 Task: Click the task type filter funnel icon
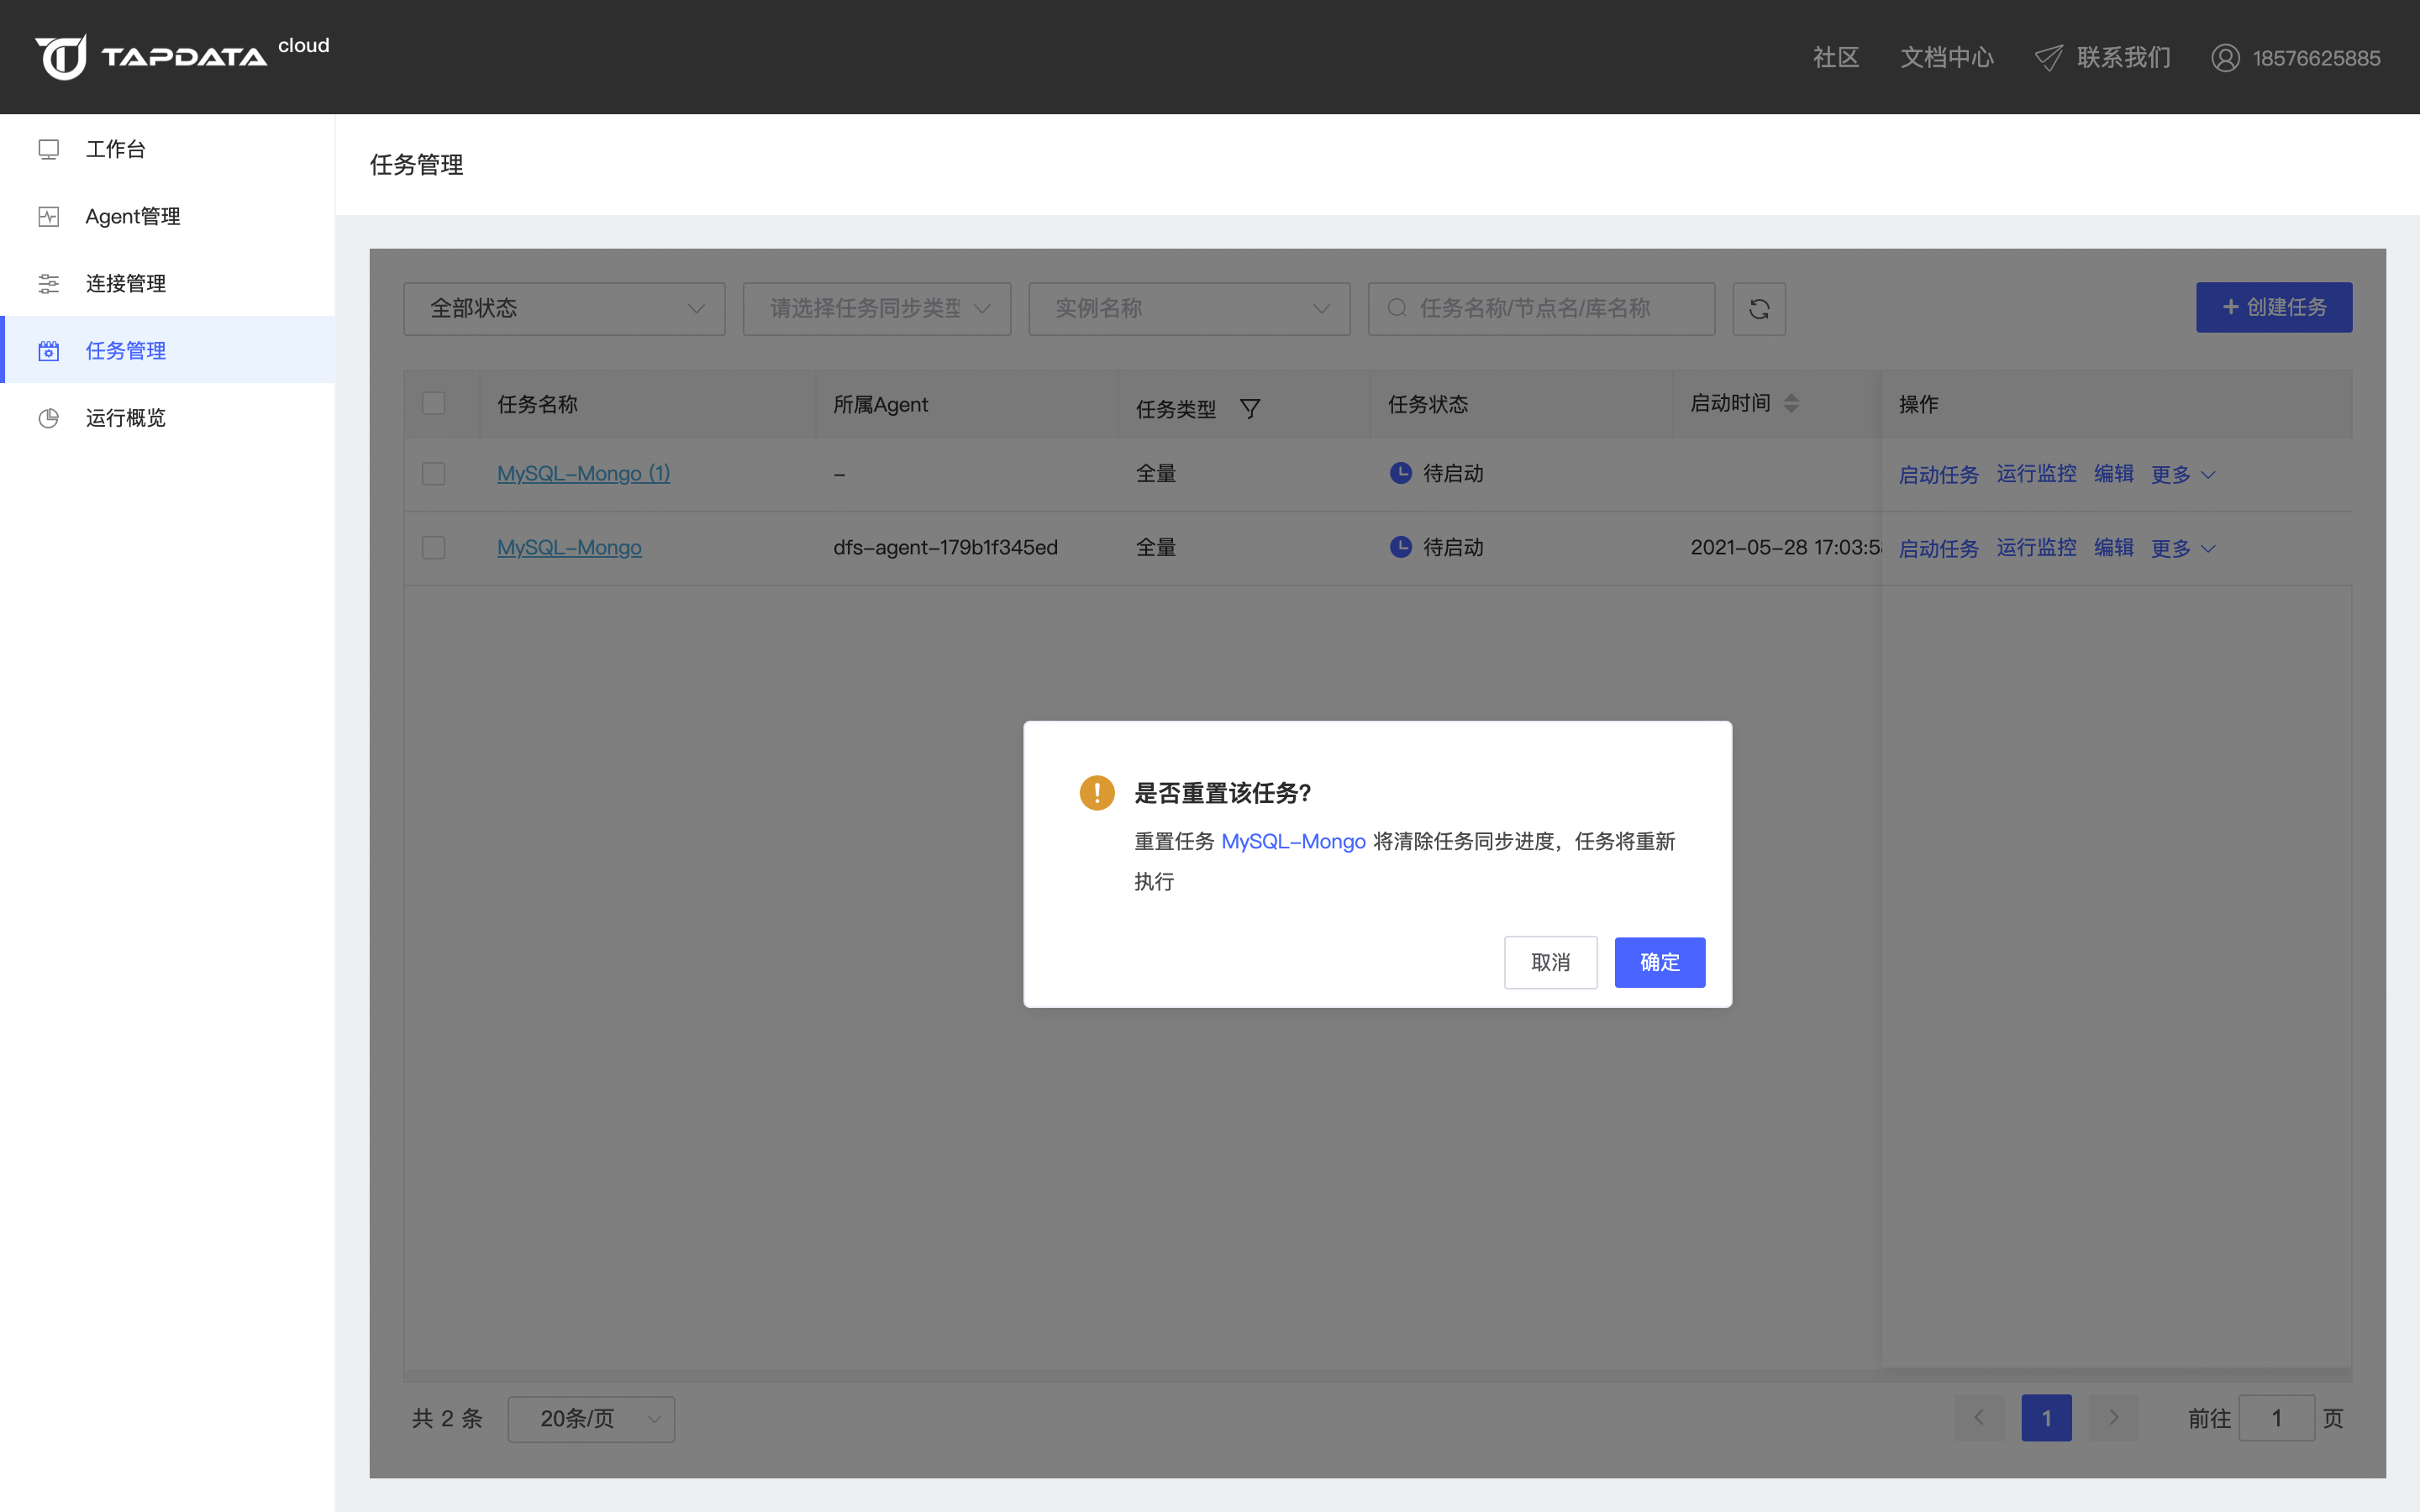coord(1250,408)
